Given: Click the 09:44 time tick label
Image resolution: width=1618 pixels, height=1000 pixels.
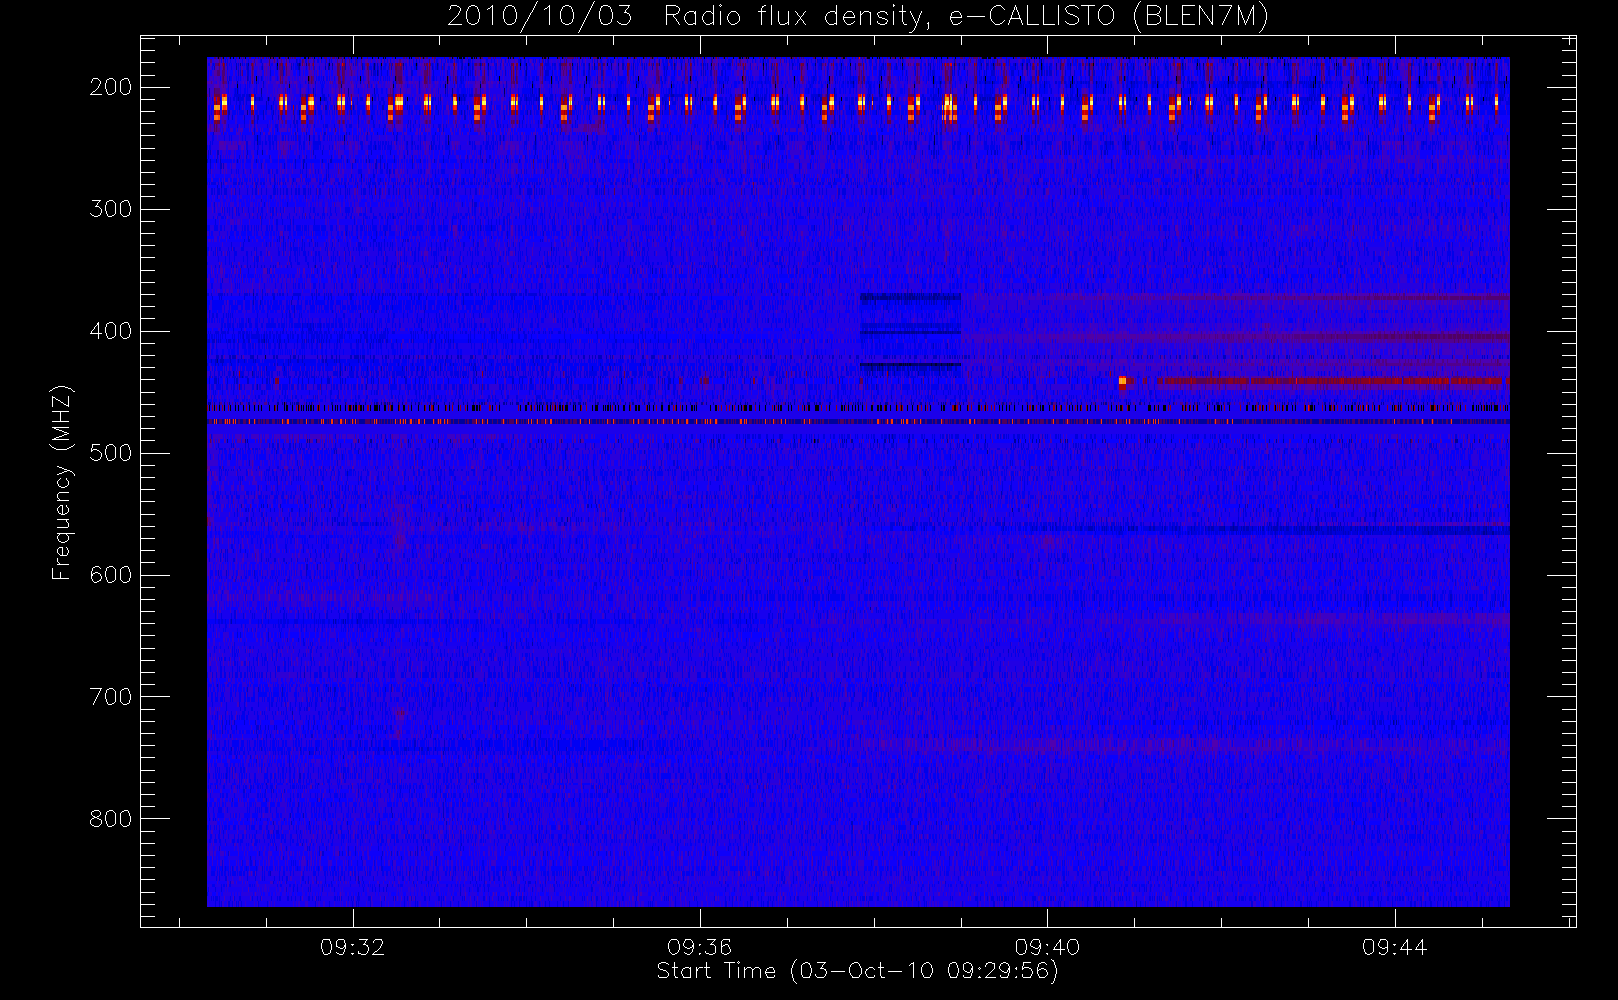Looking at the screenshot, I should coord(1394,947).
